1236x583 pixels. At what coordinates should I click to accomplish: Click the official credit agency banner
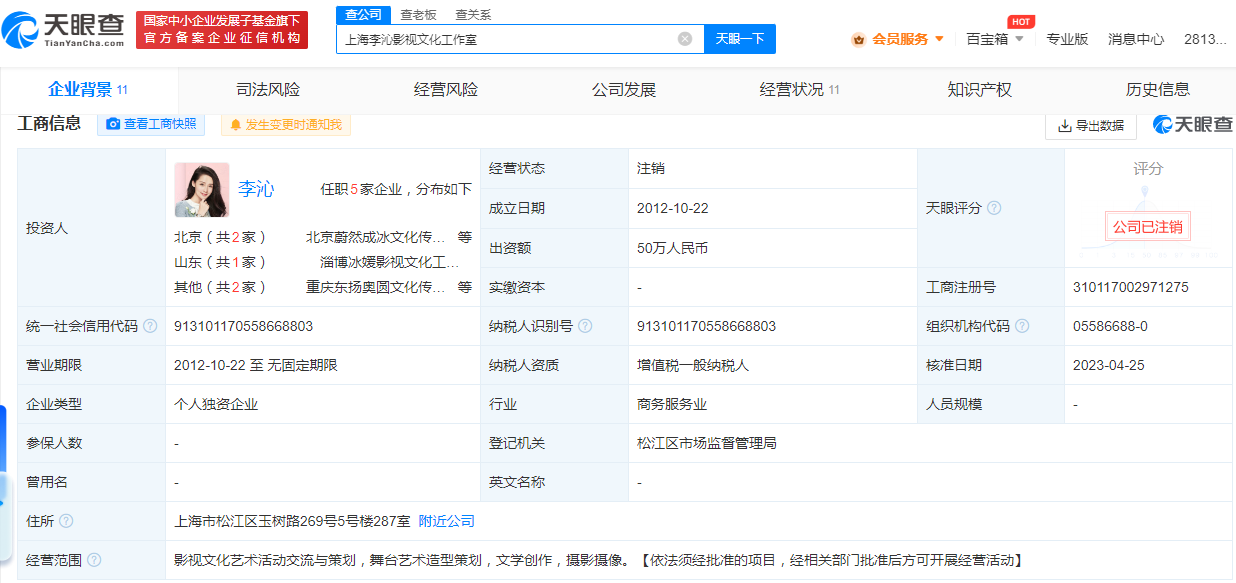click(222, 30)
